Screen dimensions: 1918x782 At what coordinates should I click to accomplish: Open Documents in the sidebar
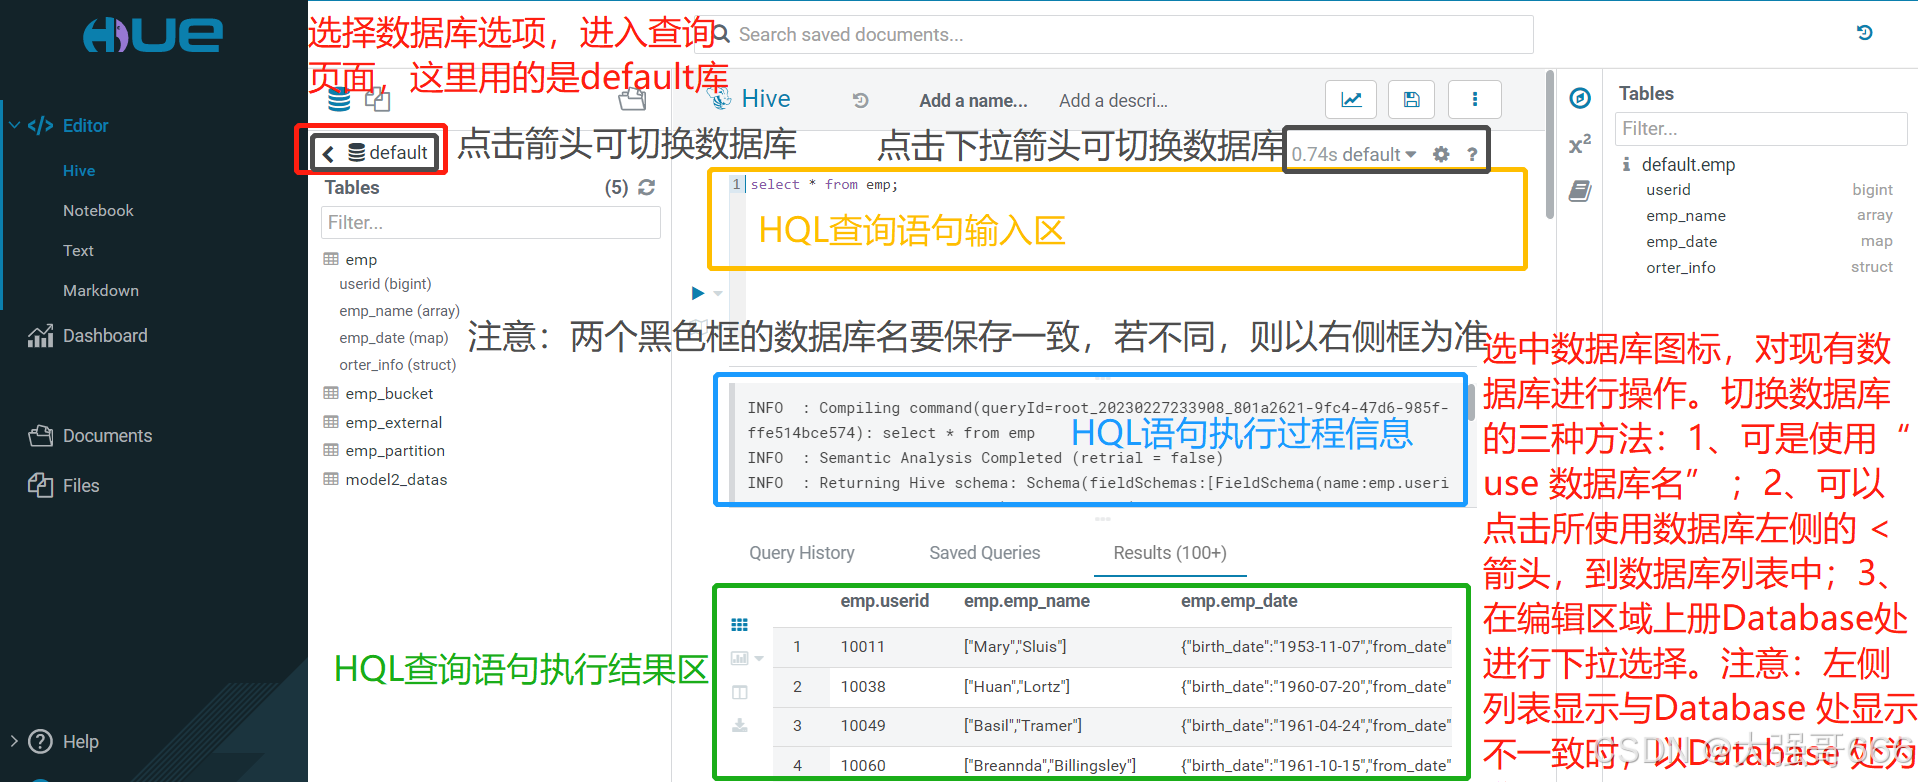(90, 436)
